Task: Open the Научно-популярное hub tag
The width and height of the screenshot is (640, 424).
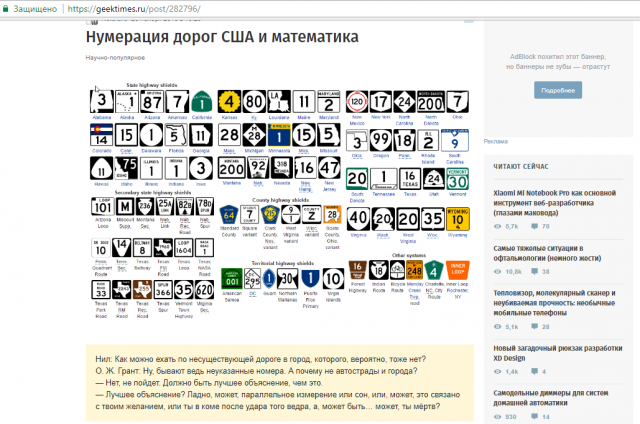Action: tap(115, 58)
